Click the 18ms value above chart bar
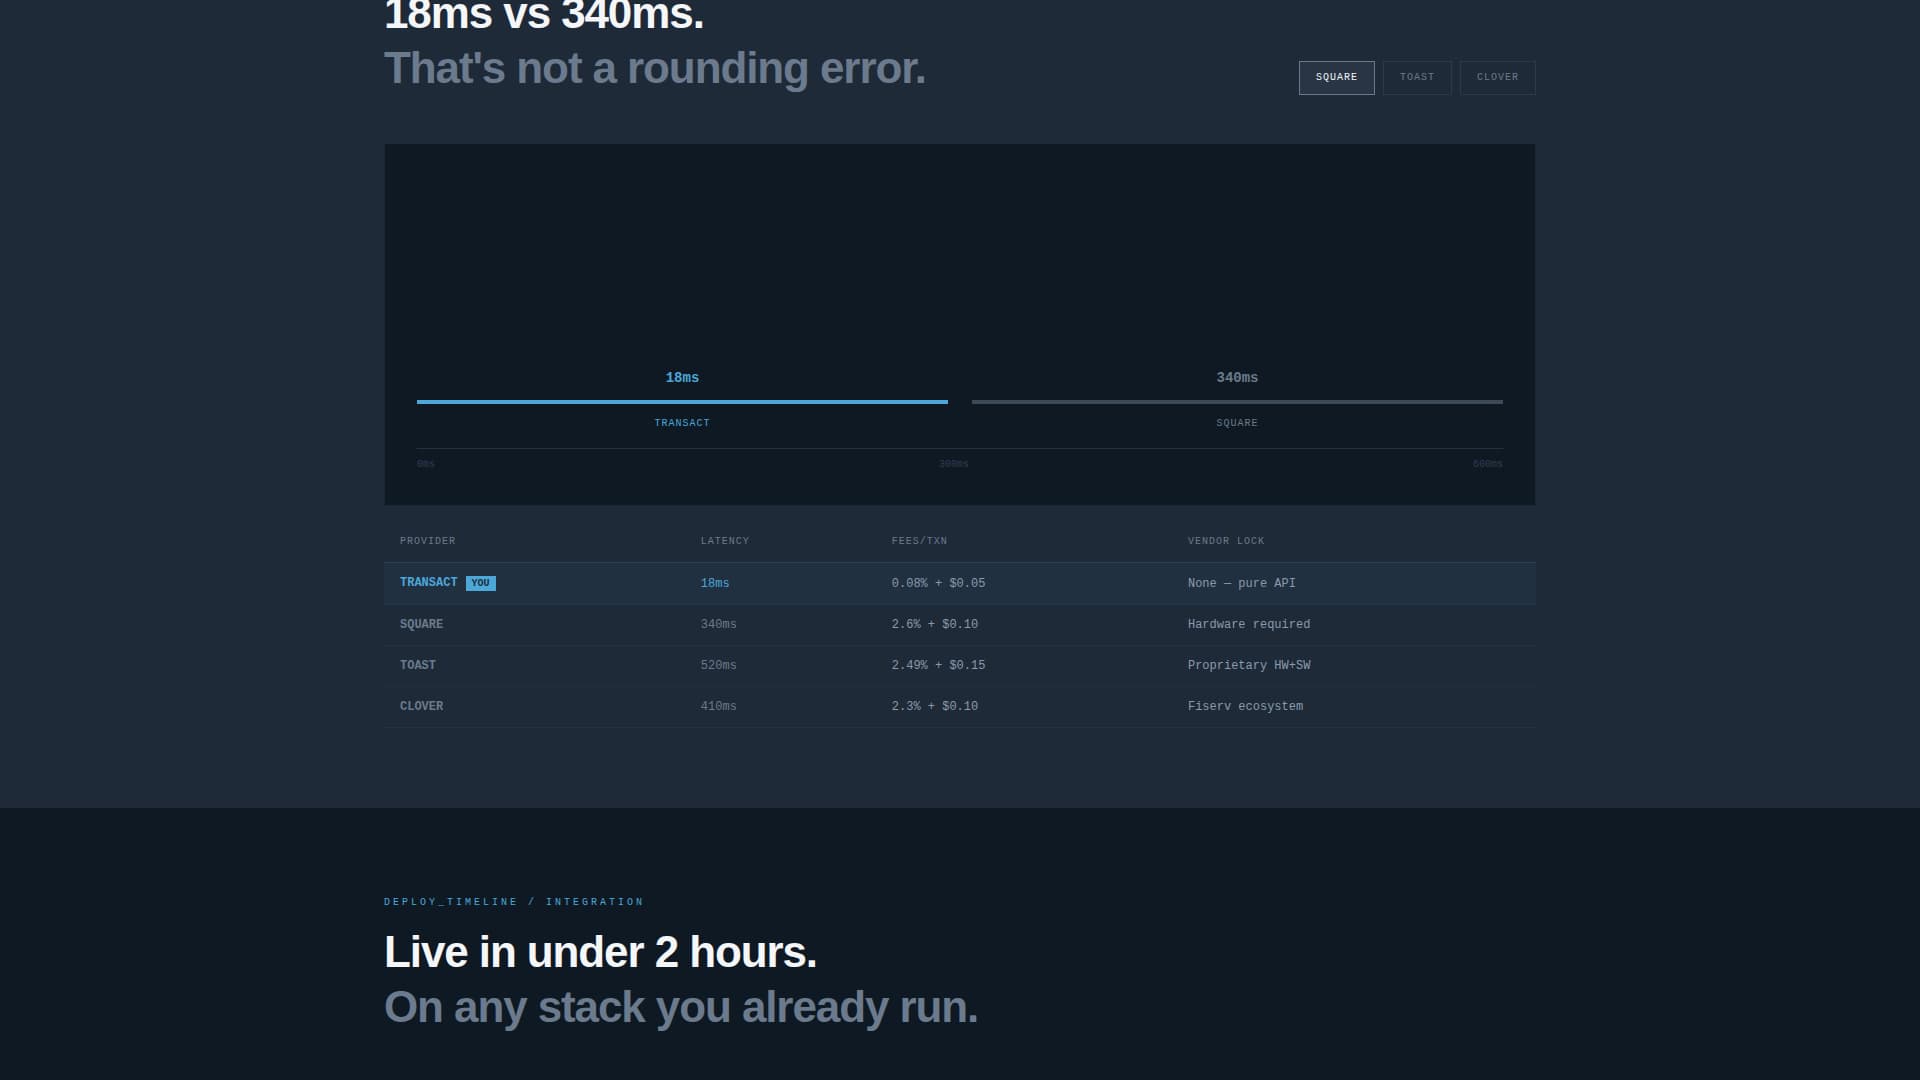Viewport: 1920px width, 1080px height. (682, 377)
